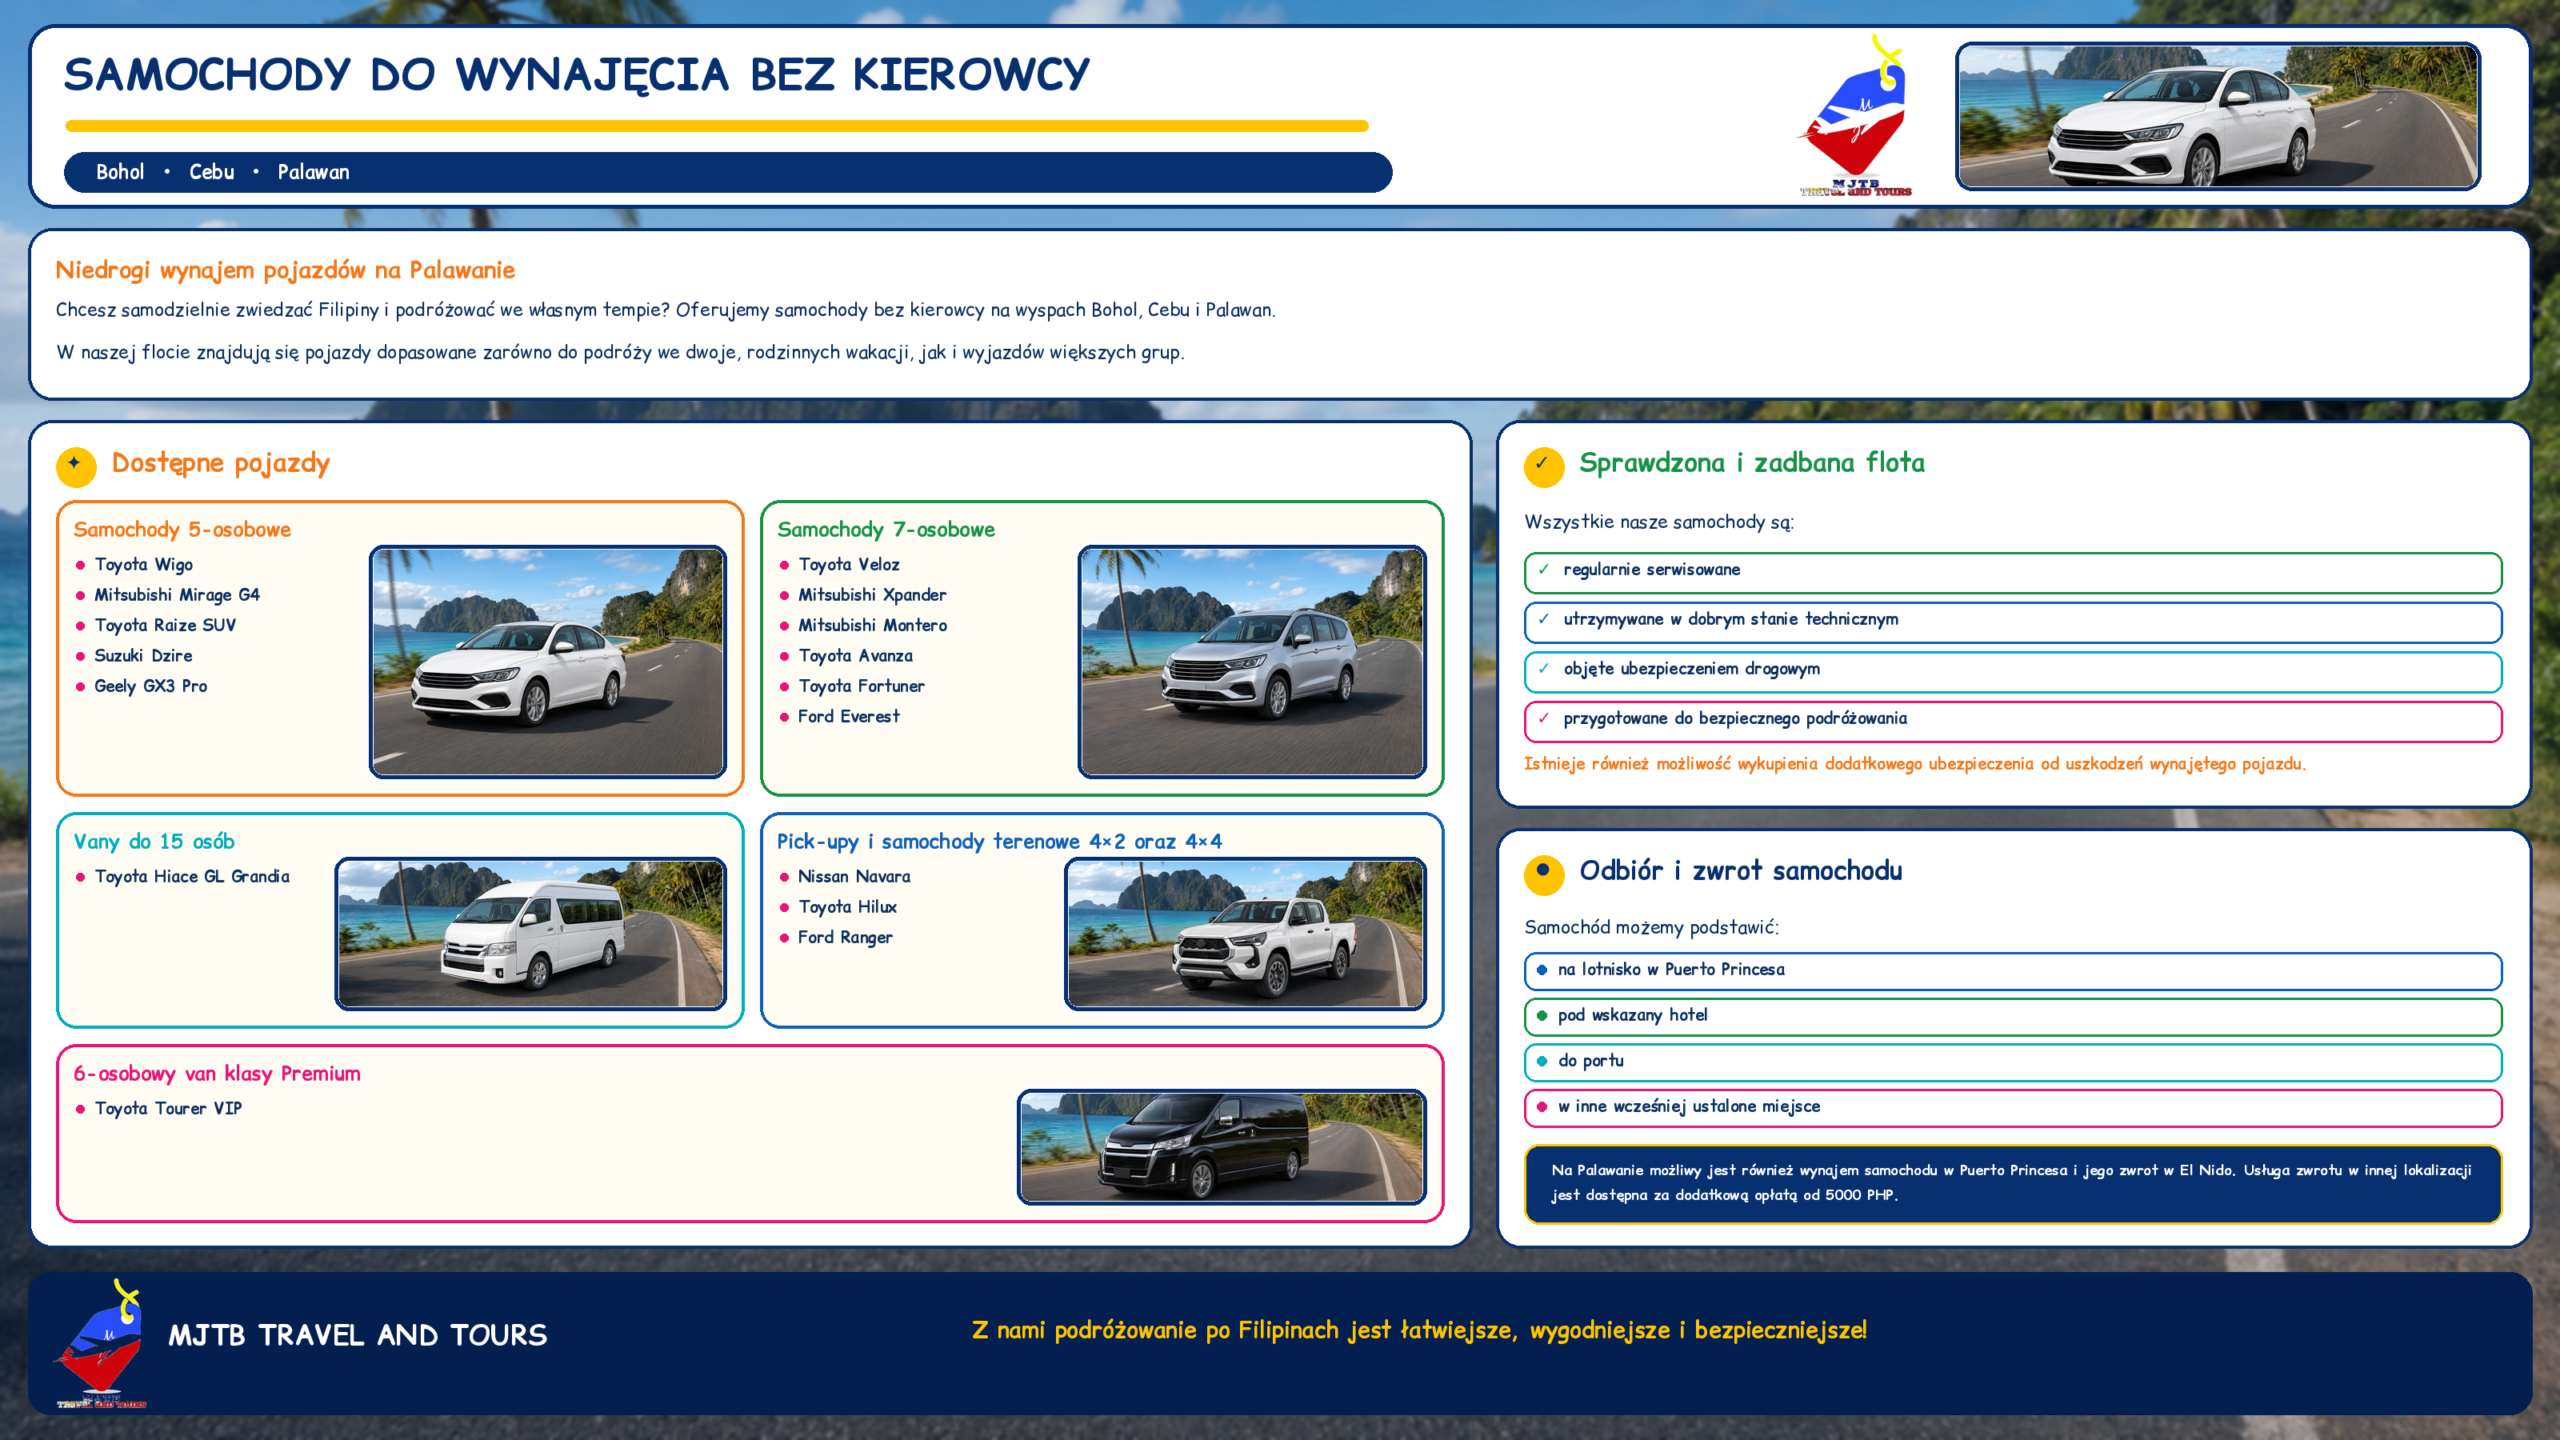
Task: Click the Niedrogi wynajem pojazdów na Palawanie heading
Action: [x=285, y=270]
